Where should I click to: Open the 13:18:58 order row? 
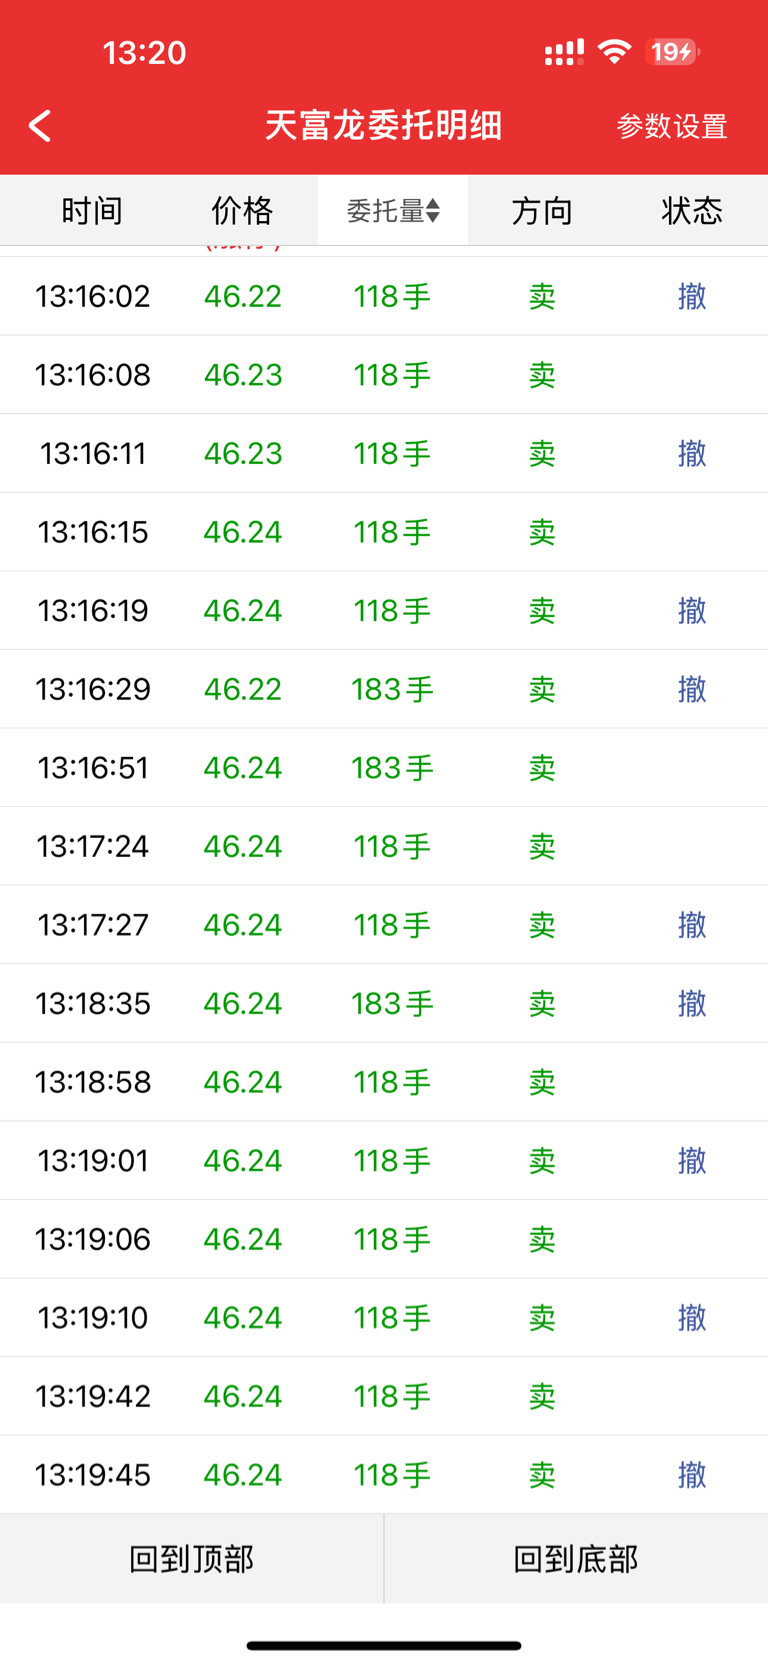click(x=384, y=1082)
